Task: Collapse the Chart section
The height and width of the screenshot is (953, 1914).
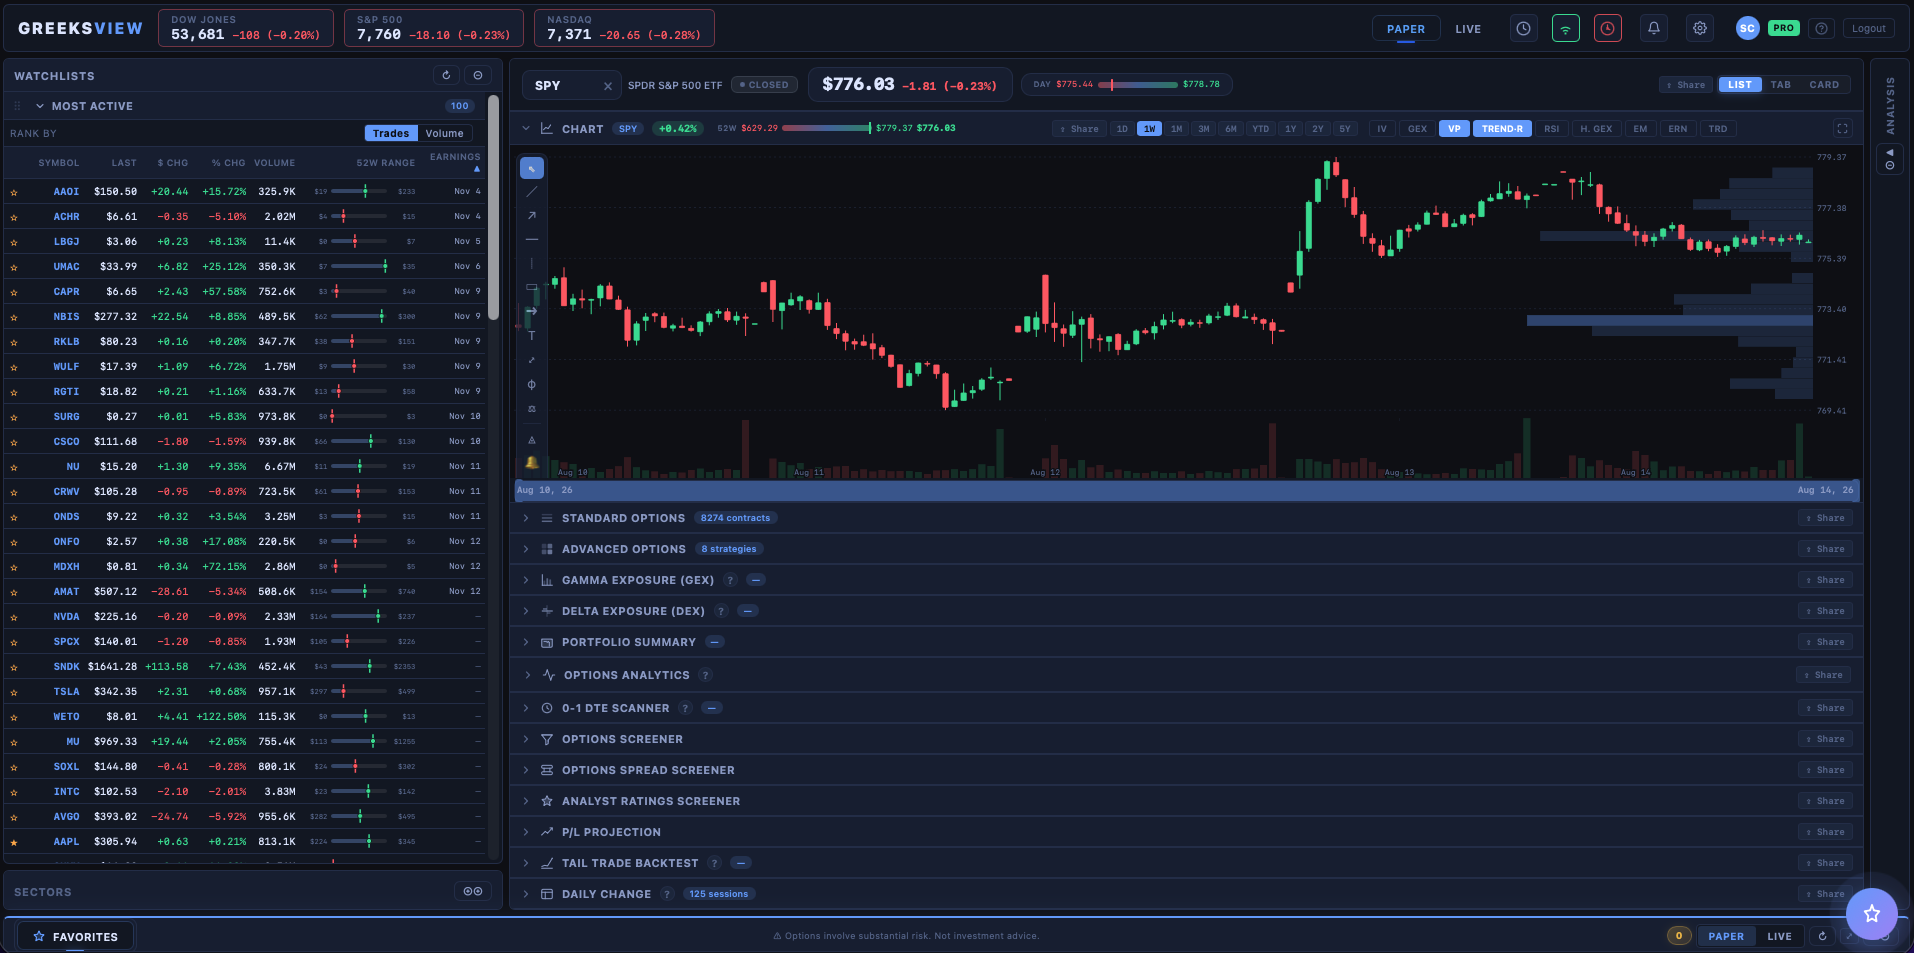Action: pyautogui.click(x=526, y=129)
